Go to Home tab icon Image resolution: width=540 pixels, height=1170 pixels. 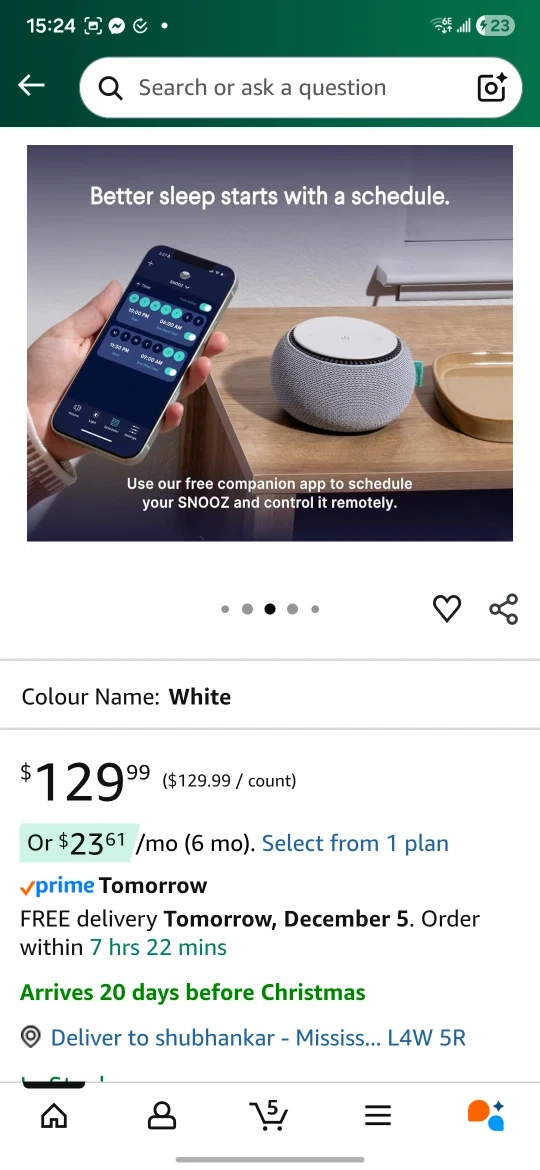tap(54, 1116)
